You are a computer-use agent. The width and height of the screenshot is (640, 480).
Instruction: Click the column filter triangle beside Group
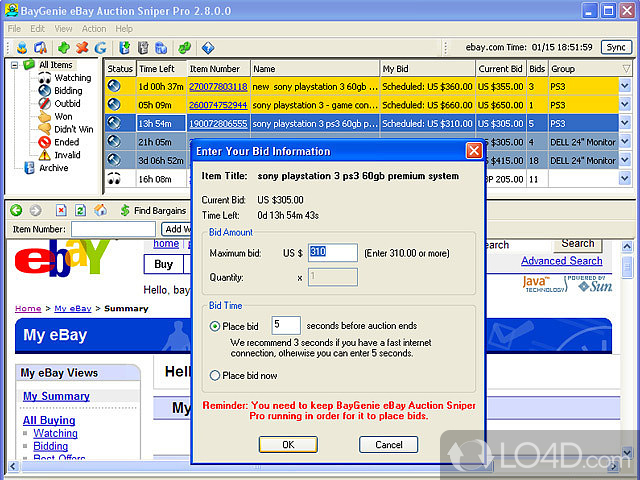(x=626, y=69)
